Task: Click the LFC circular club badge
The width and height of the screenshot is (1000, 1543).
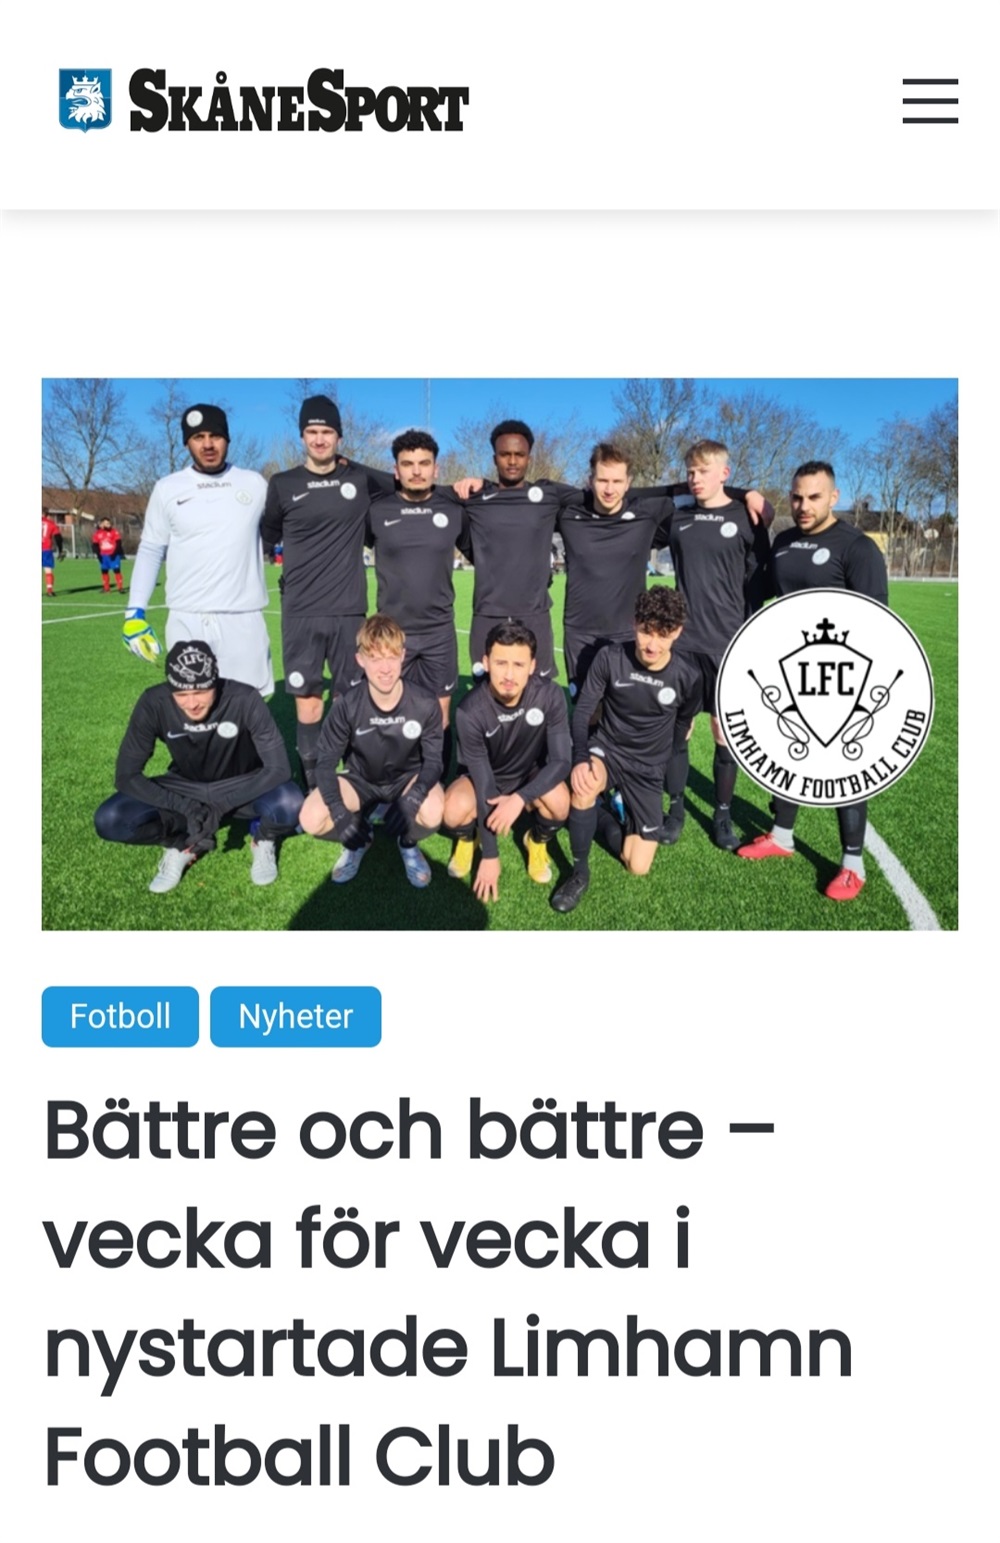Action: [825, 696]
